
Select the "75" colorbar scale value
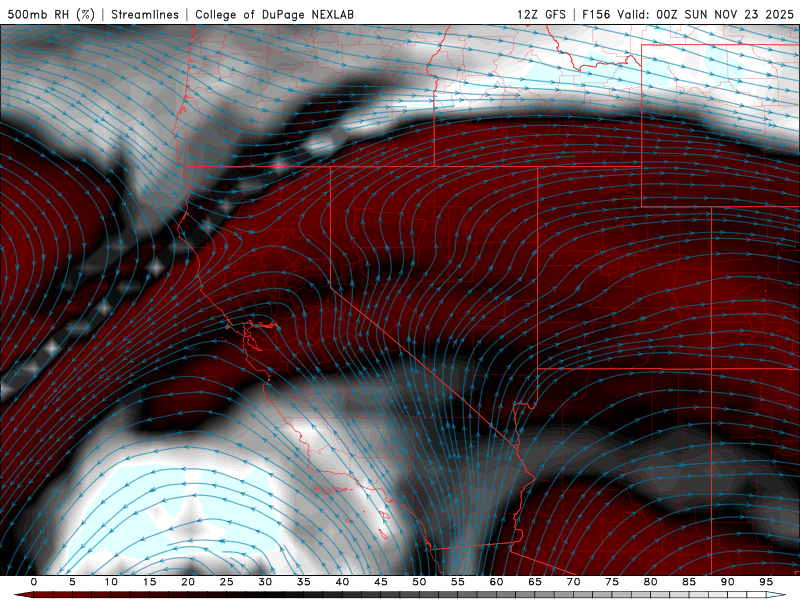point(612,582)
